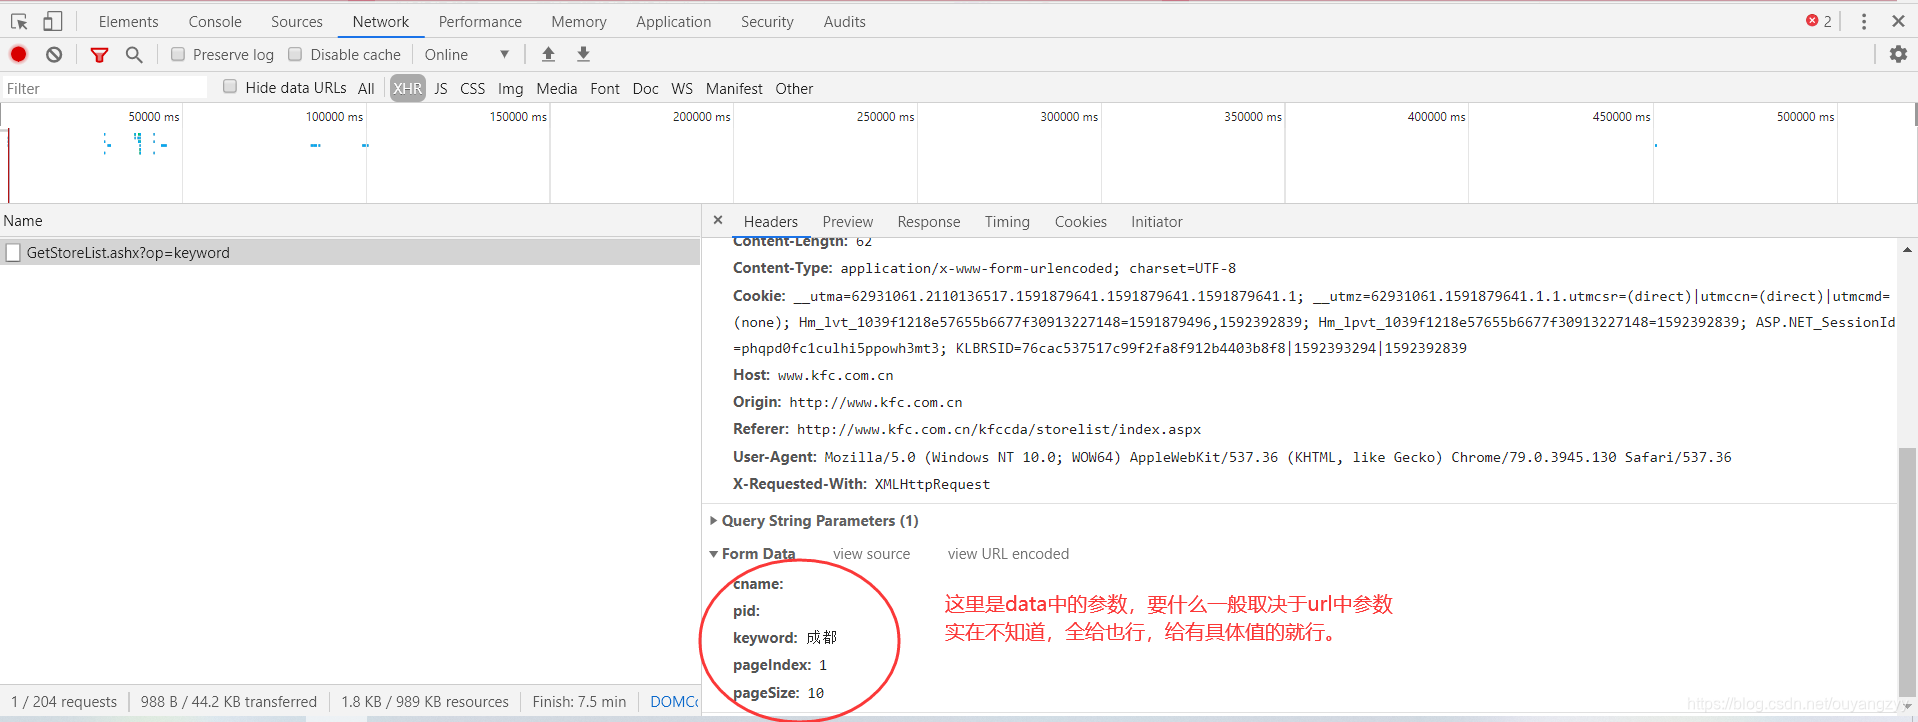Filter requests by XHR
This screenshot has height=722, width=1918.
pyautogui.click(x=408, y=88)
